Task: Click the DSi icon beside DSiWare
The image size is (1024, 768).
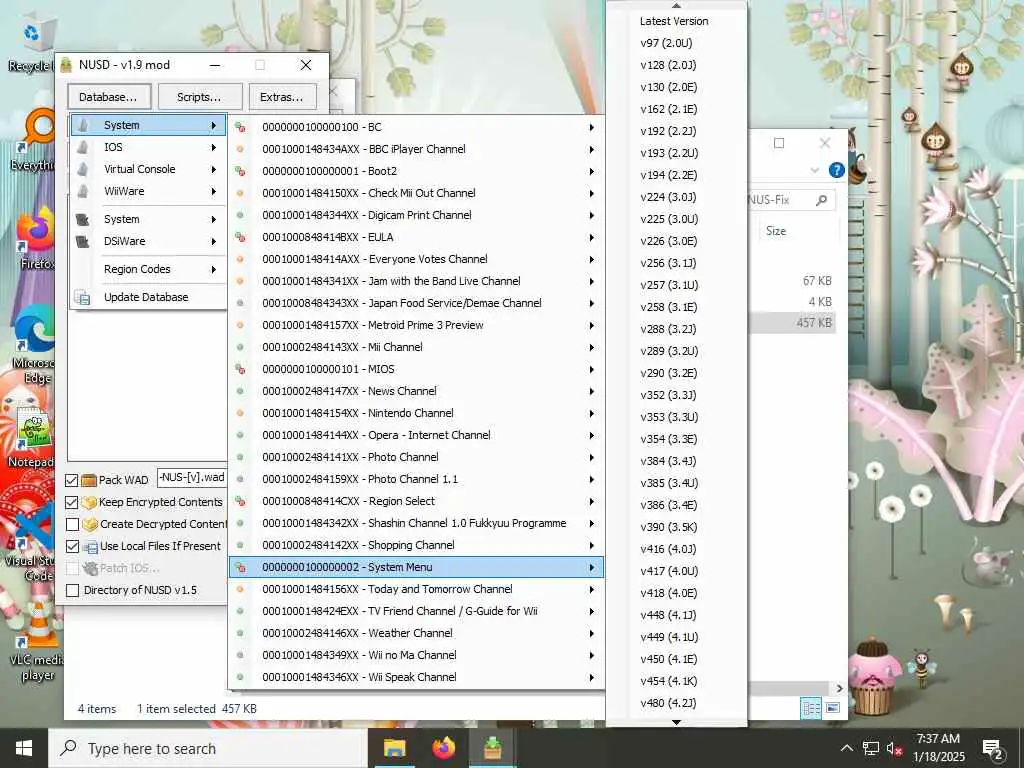Action: (83, 242)
